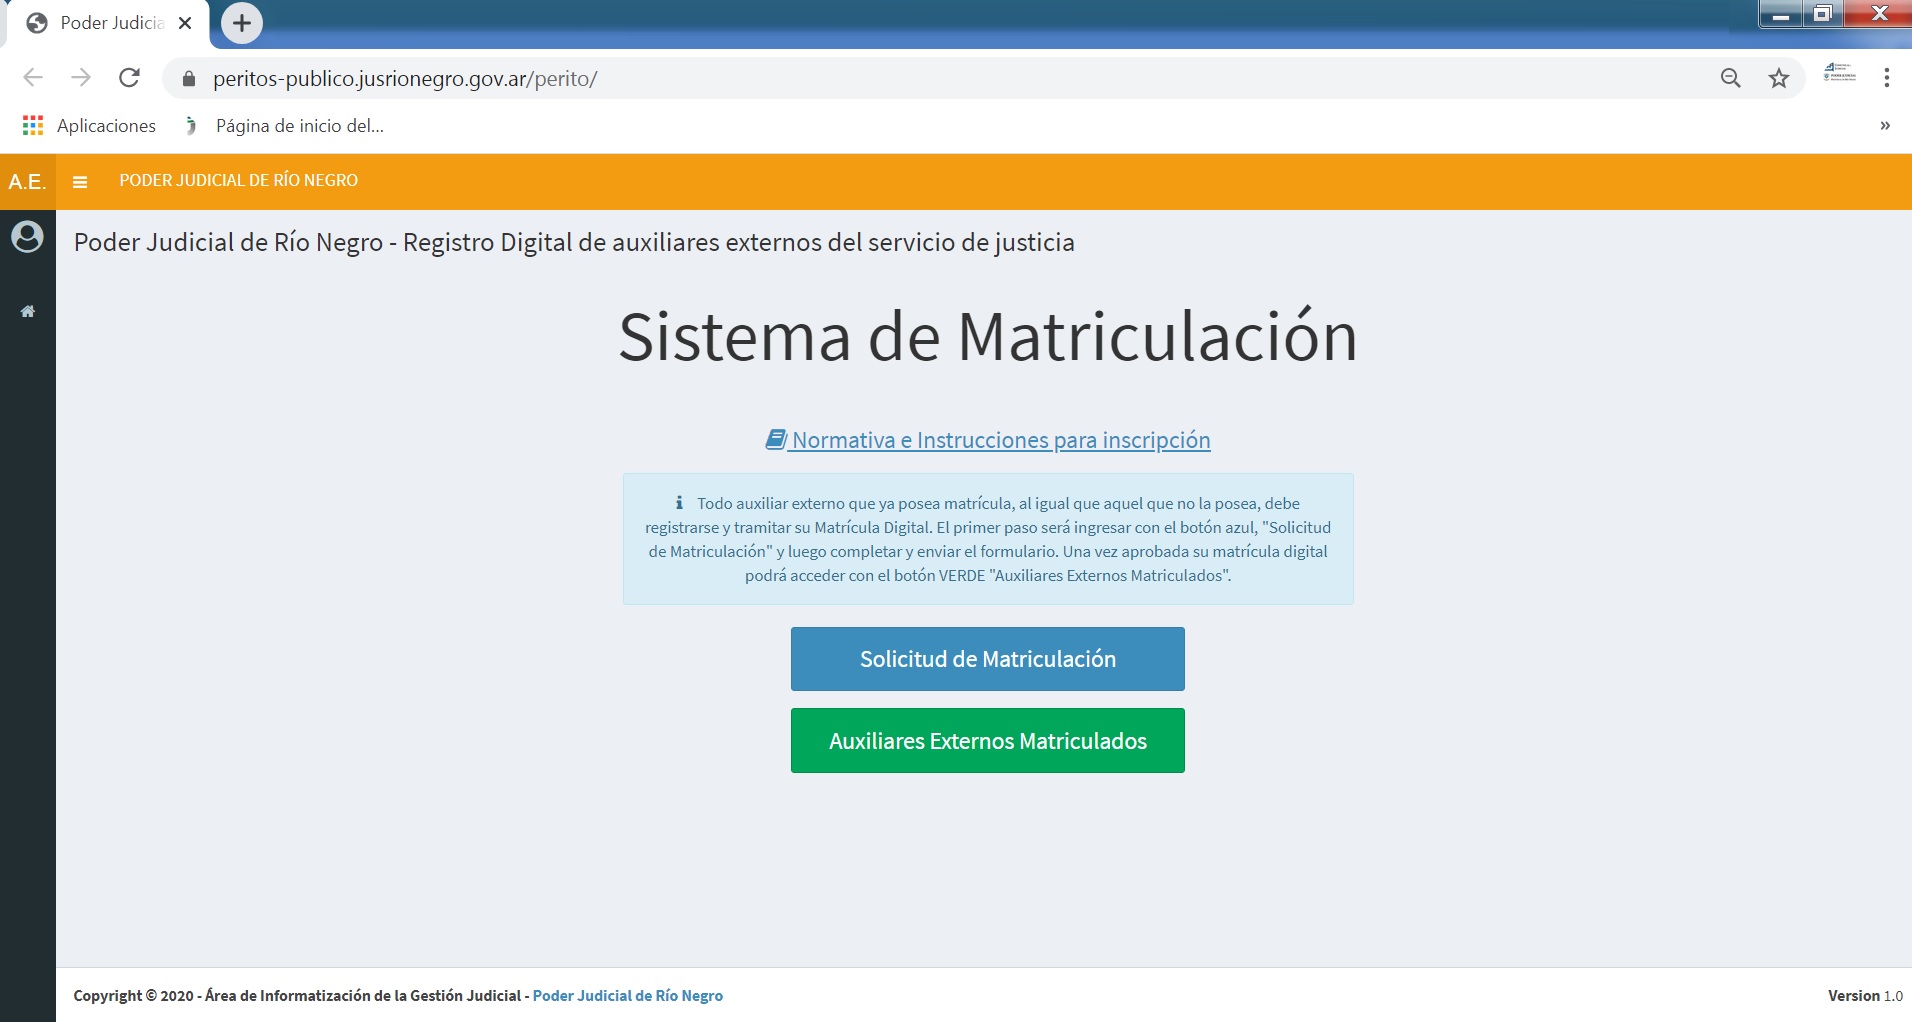
Task: Click the Auxiliares Externos Matriculados button
Action: coord(987,740)
